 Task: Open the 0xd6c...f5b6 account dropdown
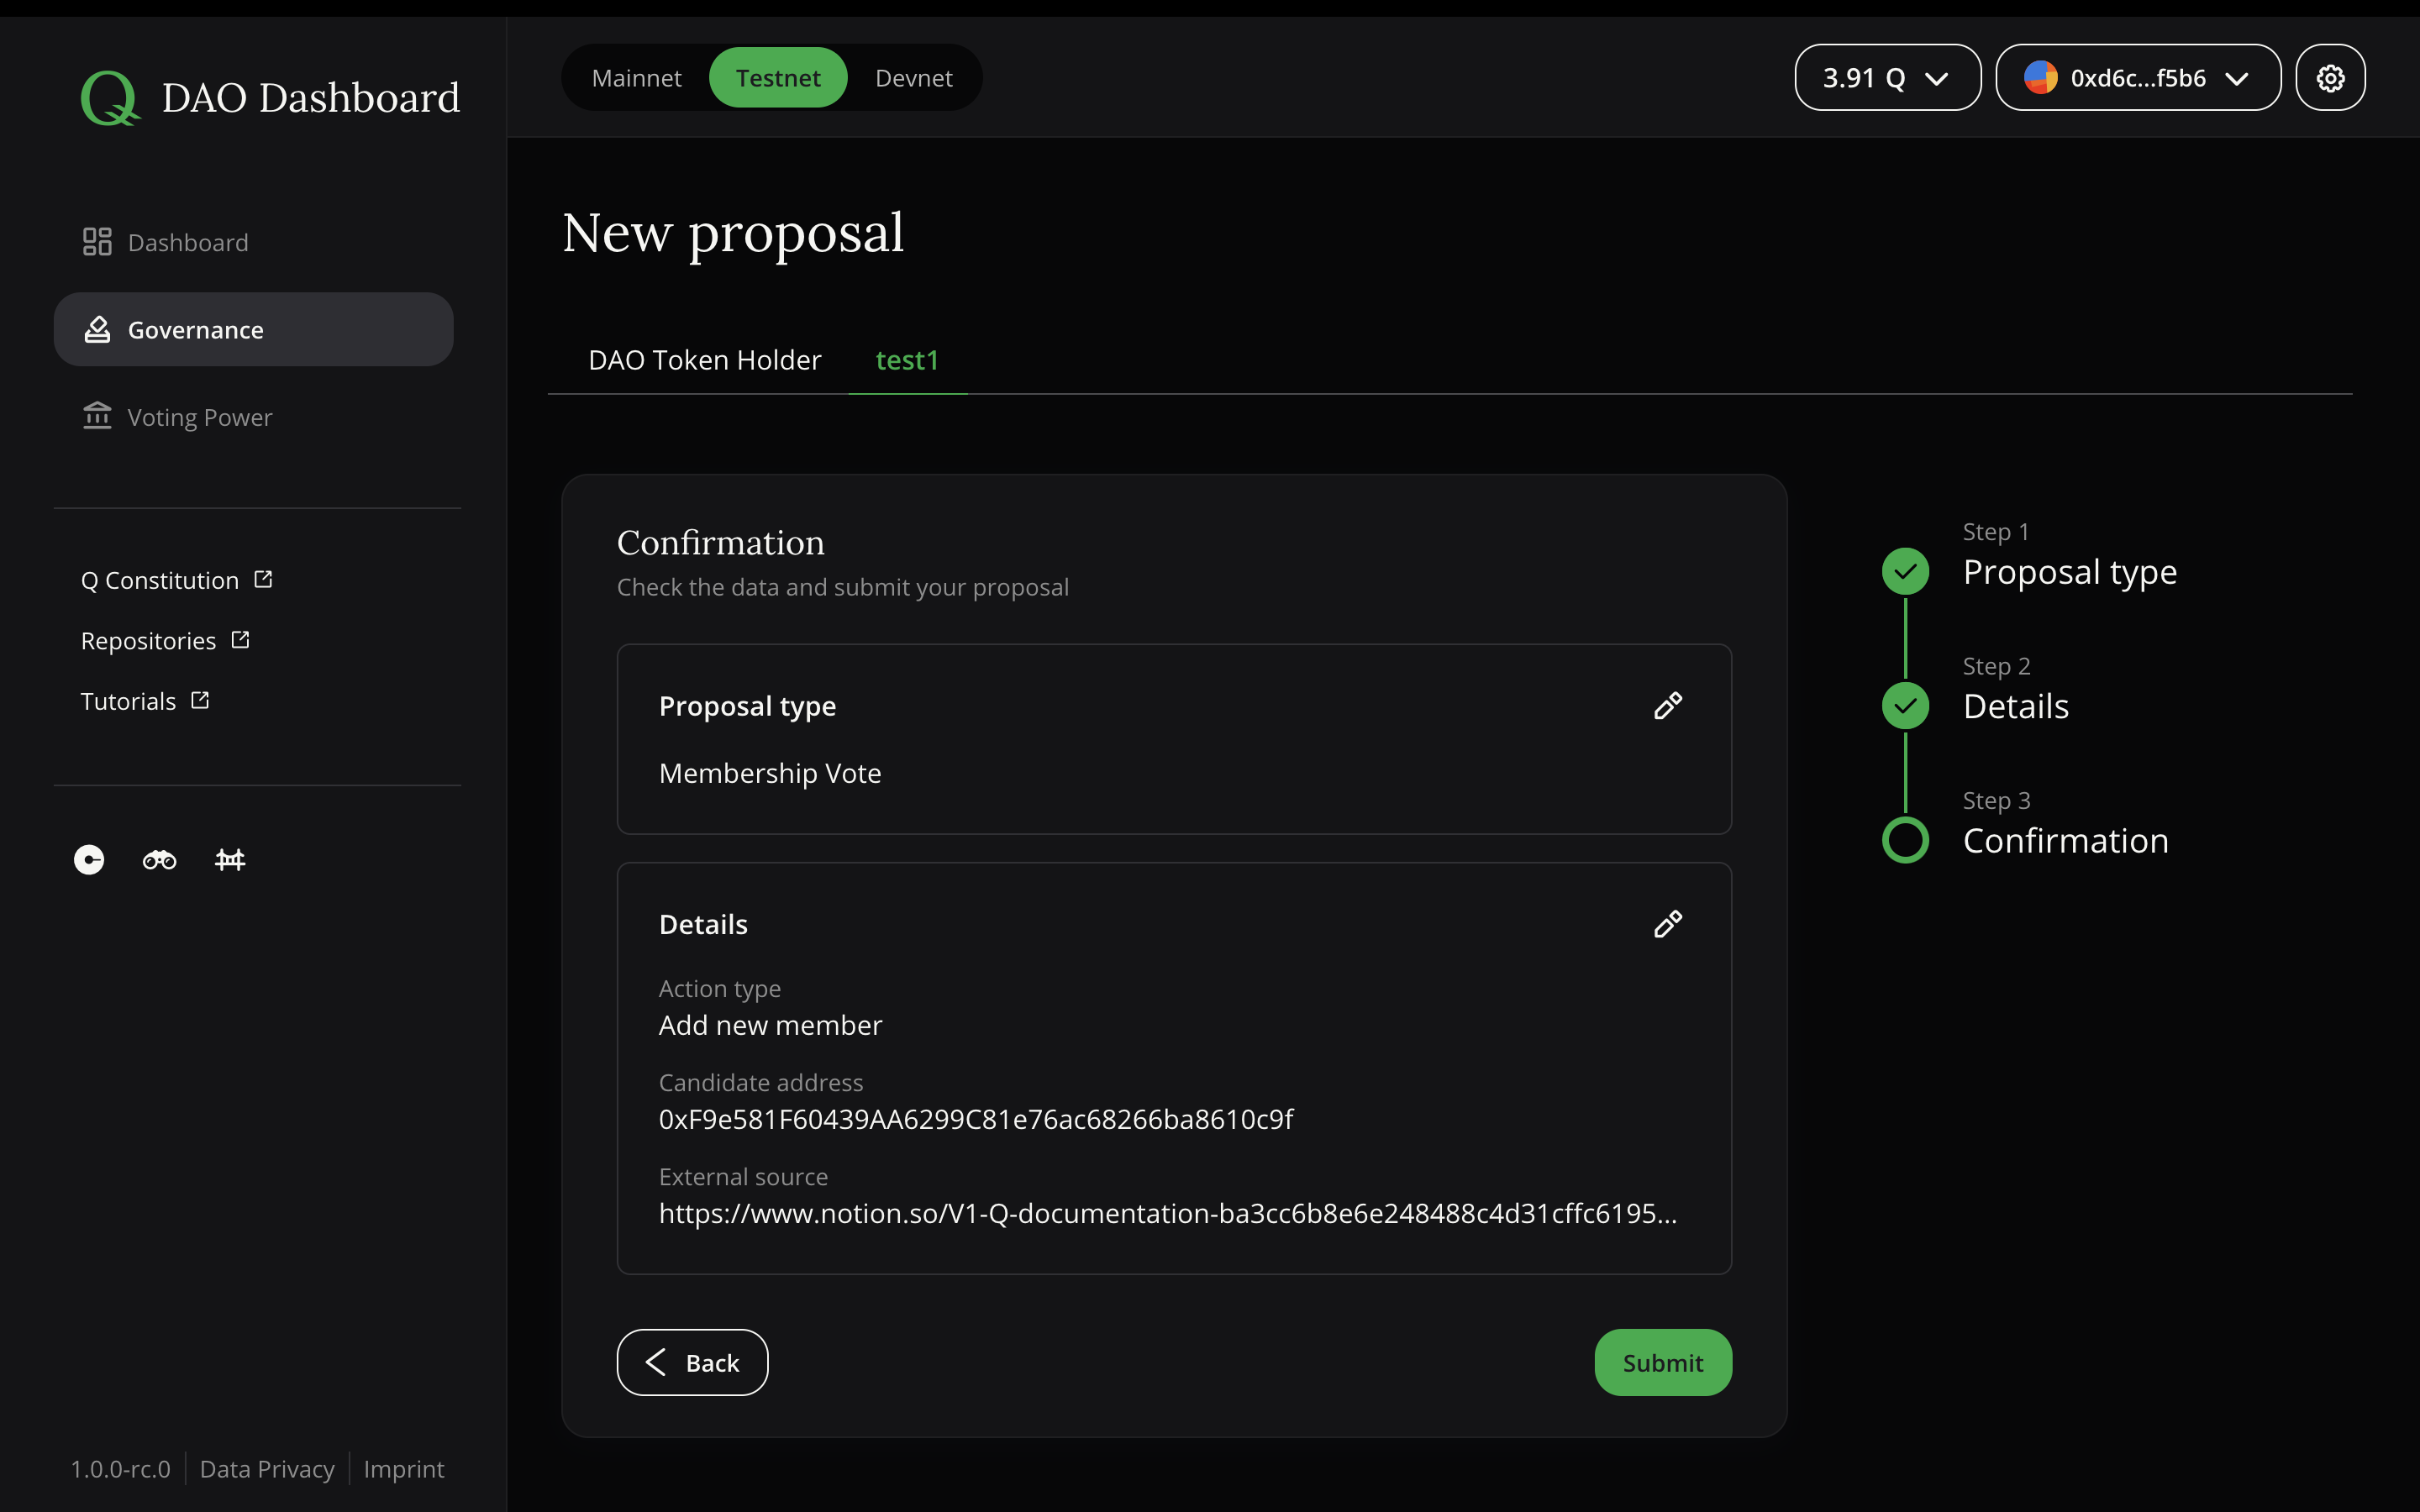point(2138,77)
